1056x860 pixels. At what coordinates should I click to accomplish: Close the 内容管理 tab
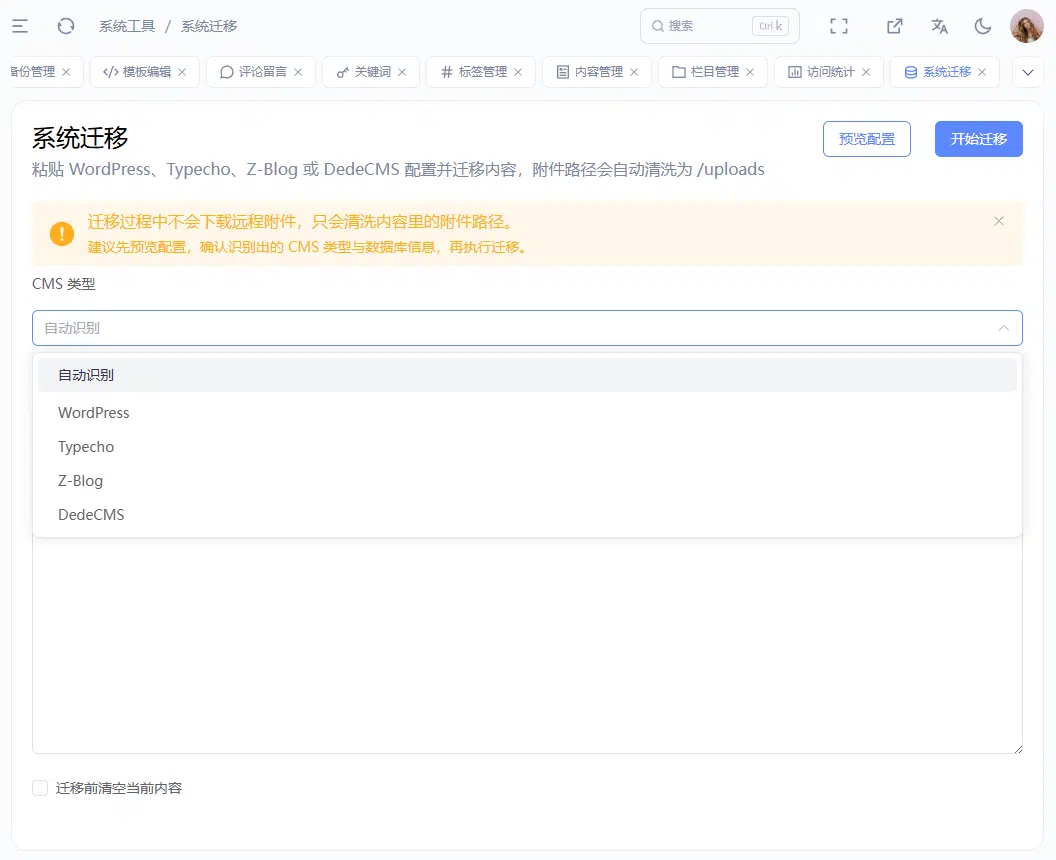[634, 72]
